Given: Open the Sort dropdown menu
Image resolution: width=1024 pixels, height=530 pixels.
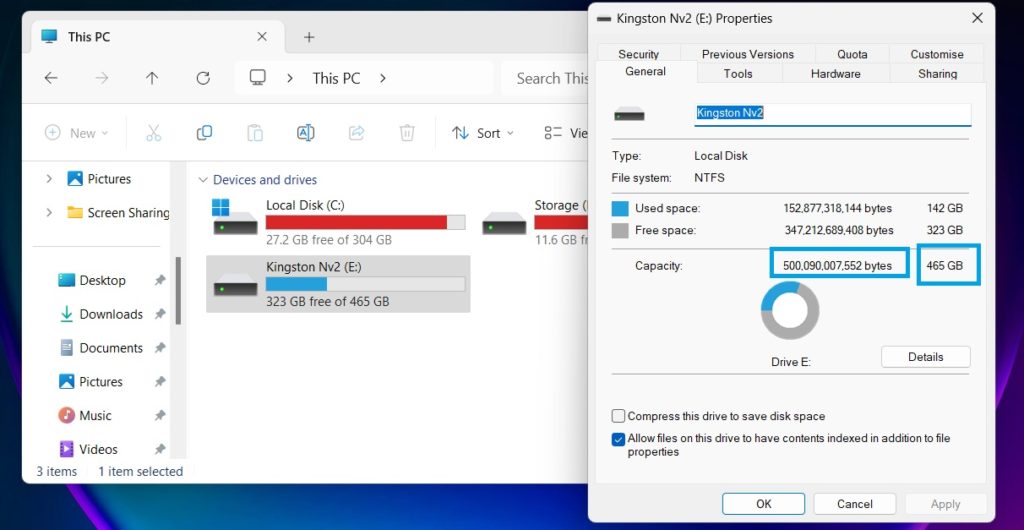Looking at the screenshot, I should click(x=483, y=133).
